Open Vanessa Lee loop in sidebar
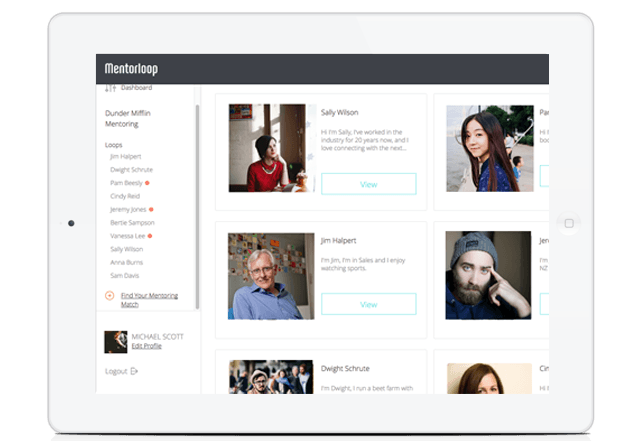Viewport: 640px width, 441px height. click(x=127, y=236)
